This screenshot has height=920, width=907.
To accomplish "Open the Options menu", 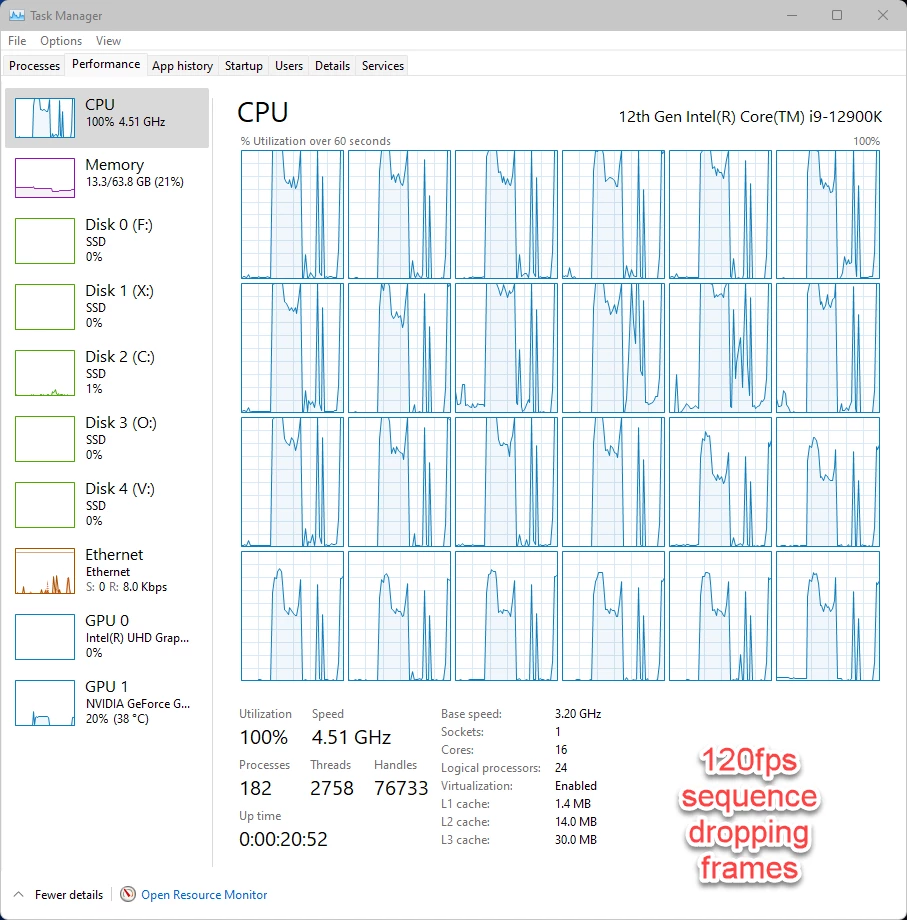I will tap(61, 40).
